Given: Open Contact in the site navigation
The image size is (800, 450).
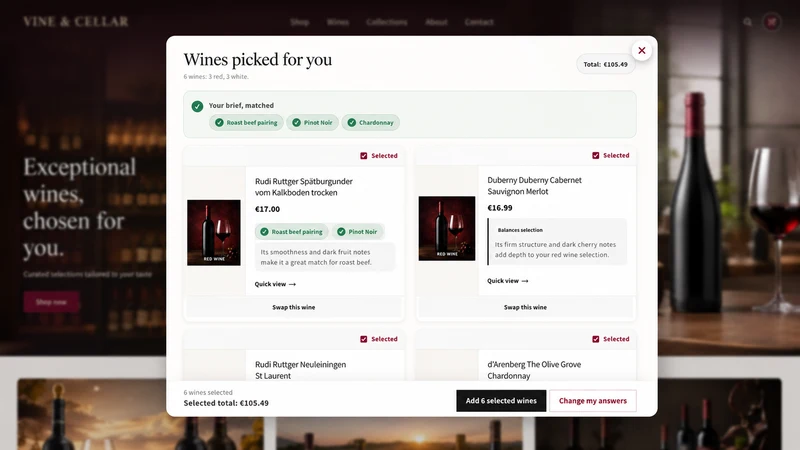Looking at the screenshot, I should 479,22.
